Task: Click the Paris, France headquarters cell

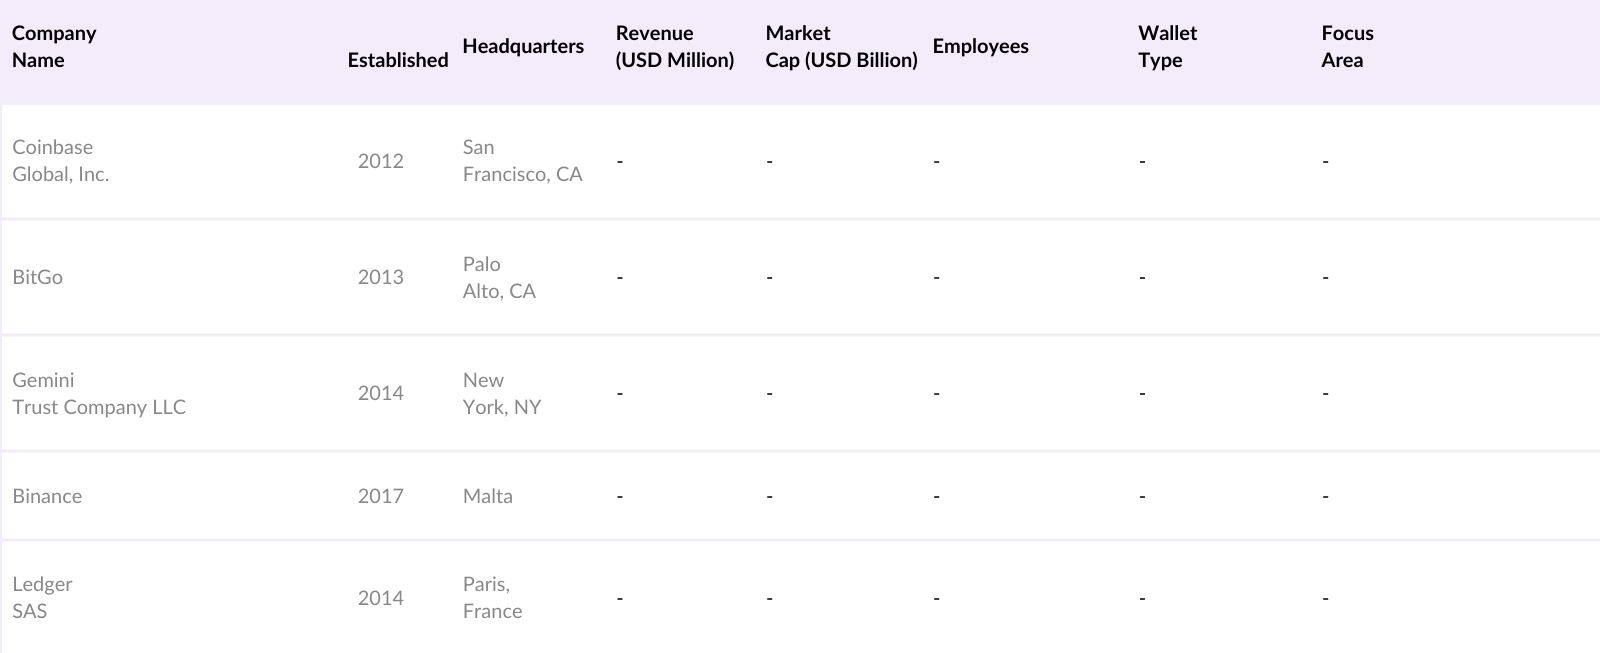Action: (x=492, y=597)
